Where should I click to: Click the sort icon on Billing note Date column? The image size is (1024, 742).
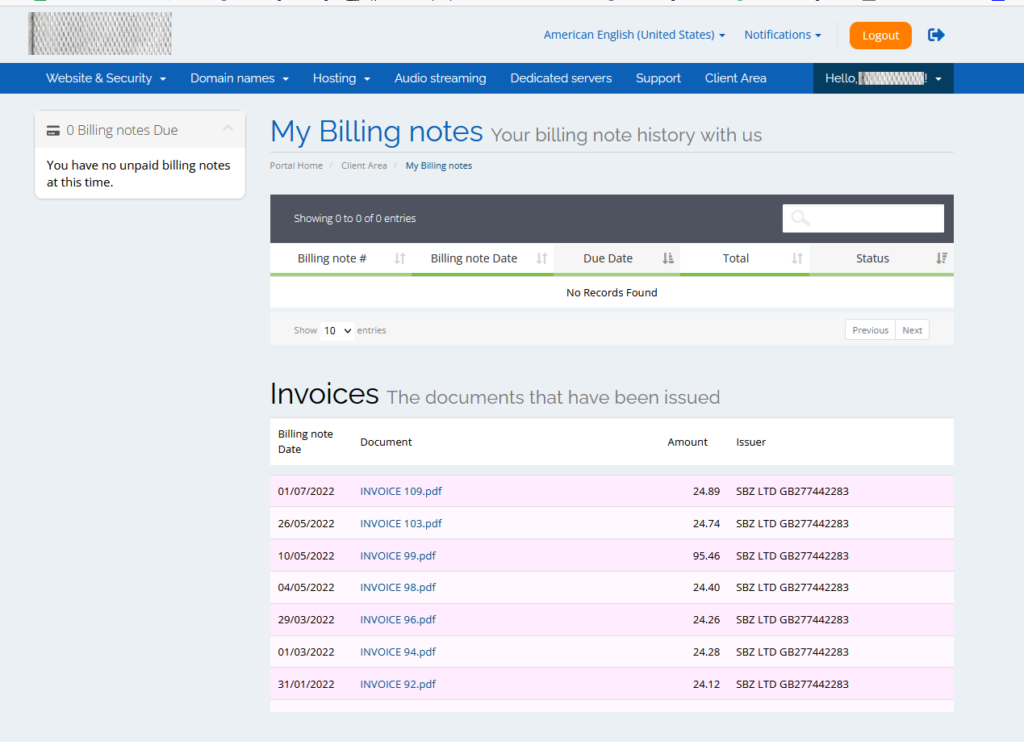pos(542,258)
